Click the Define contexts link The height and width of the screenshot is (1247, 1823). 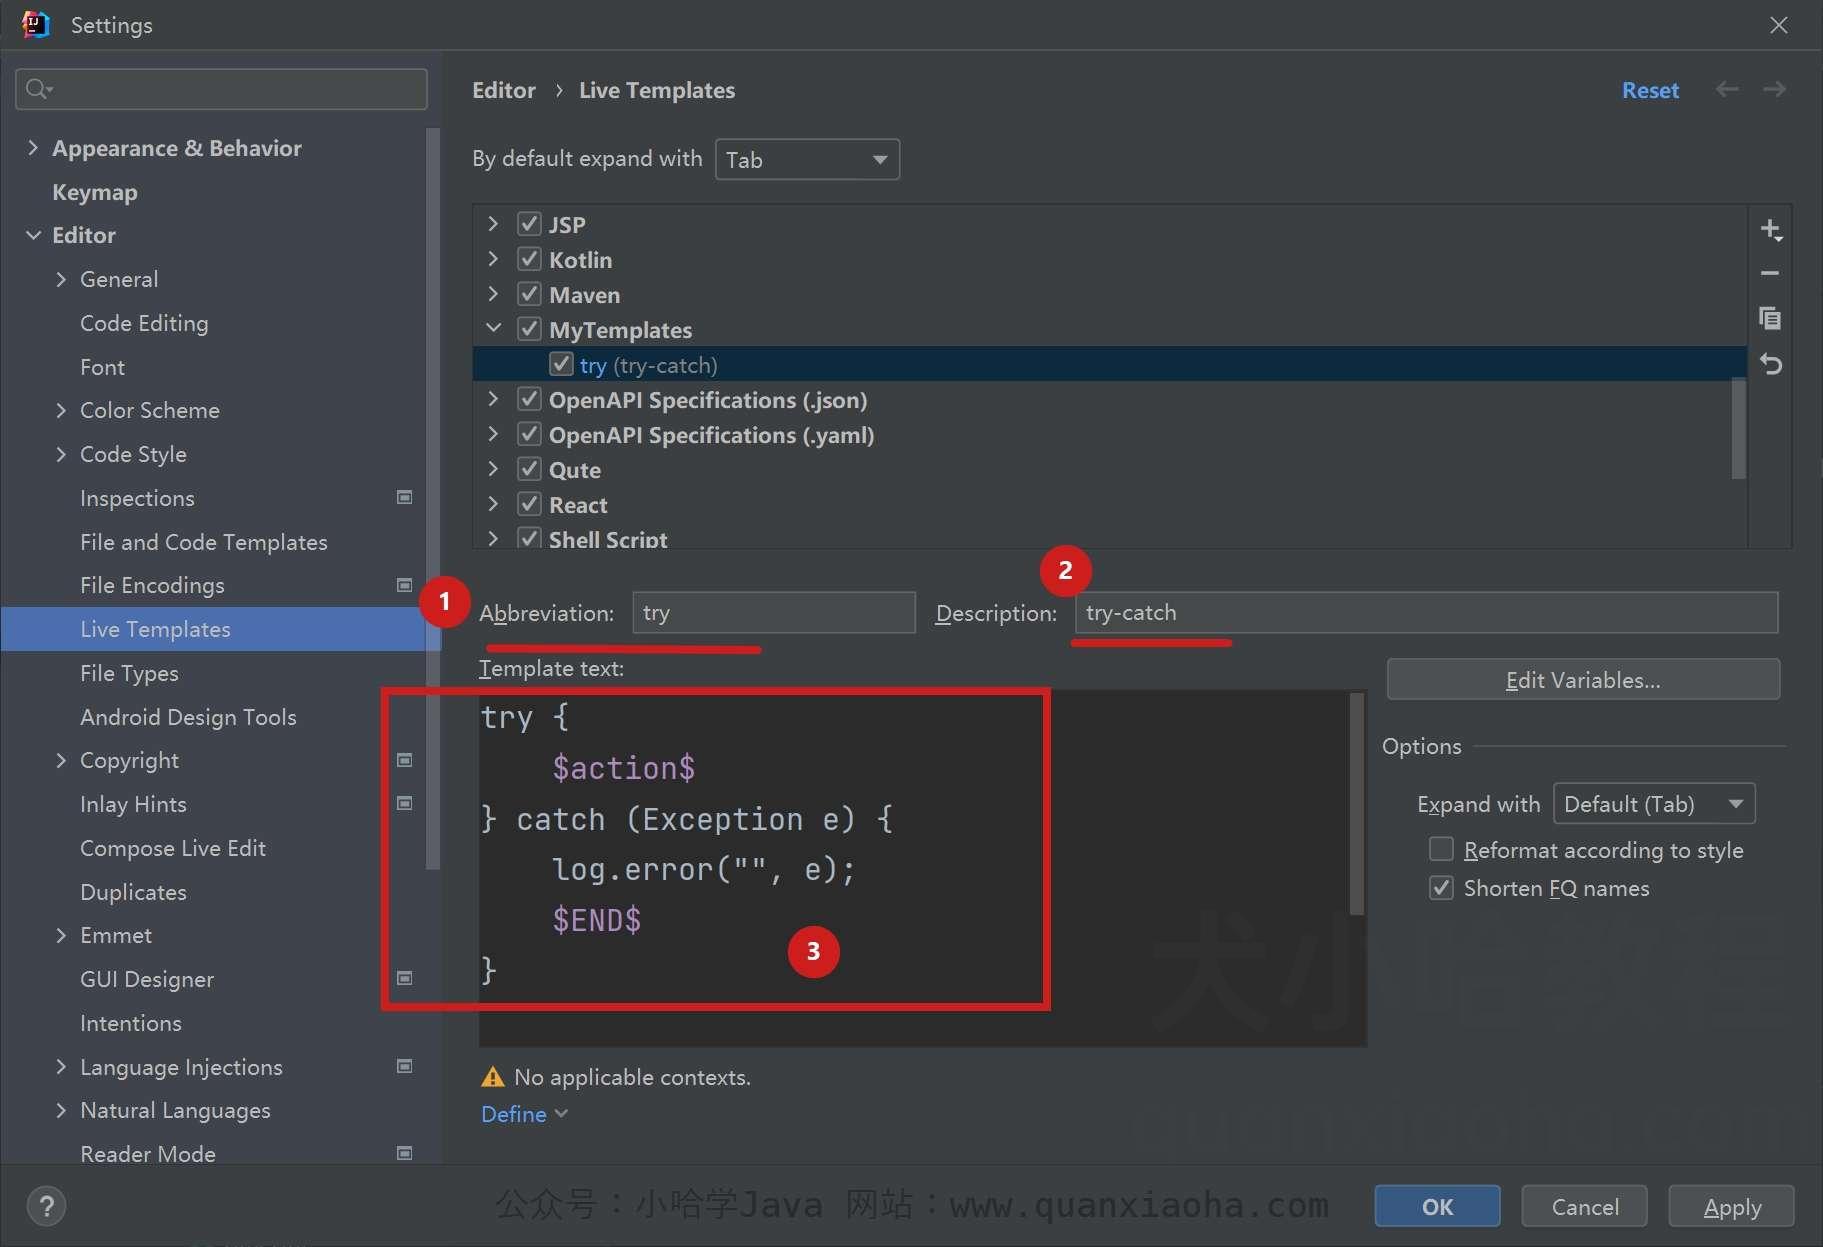coord(524,1114)
